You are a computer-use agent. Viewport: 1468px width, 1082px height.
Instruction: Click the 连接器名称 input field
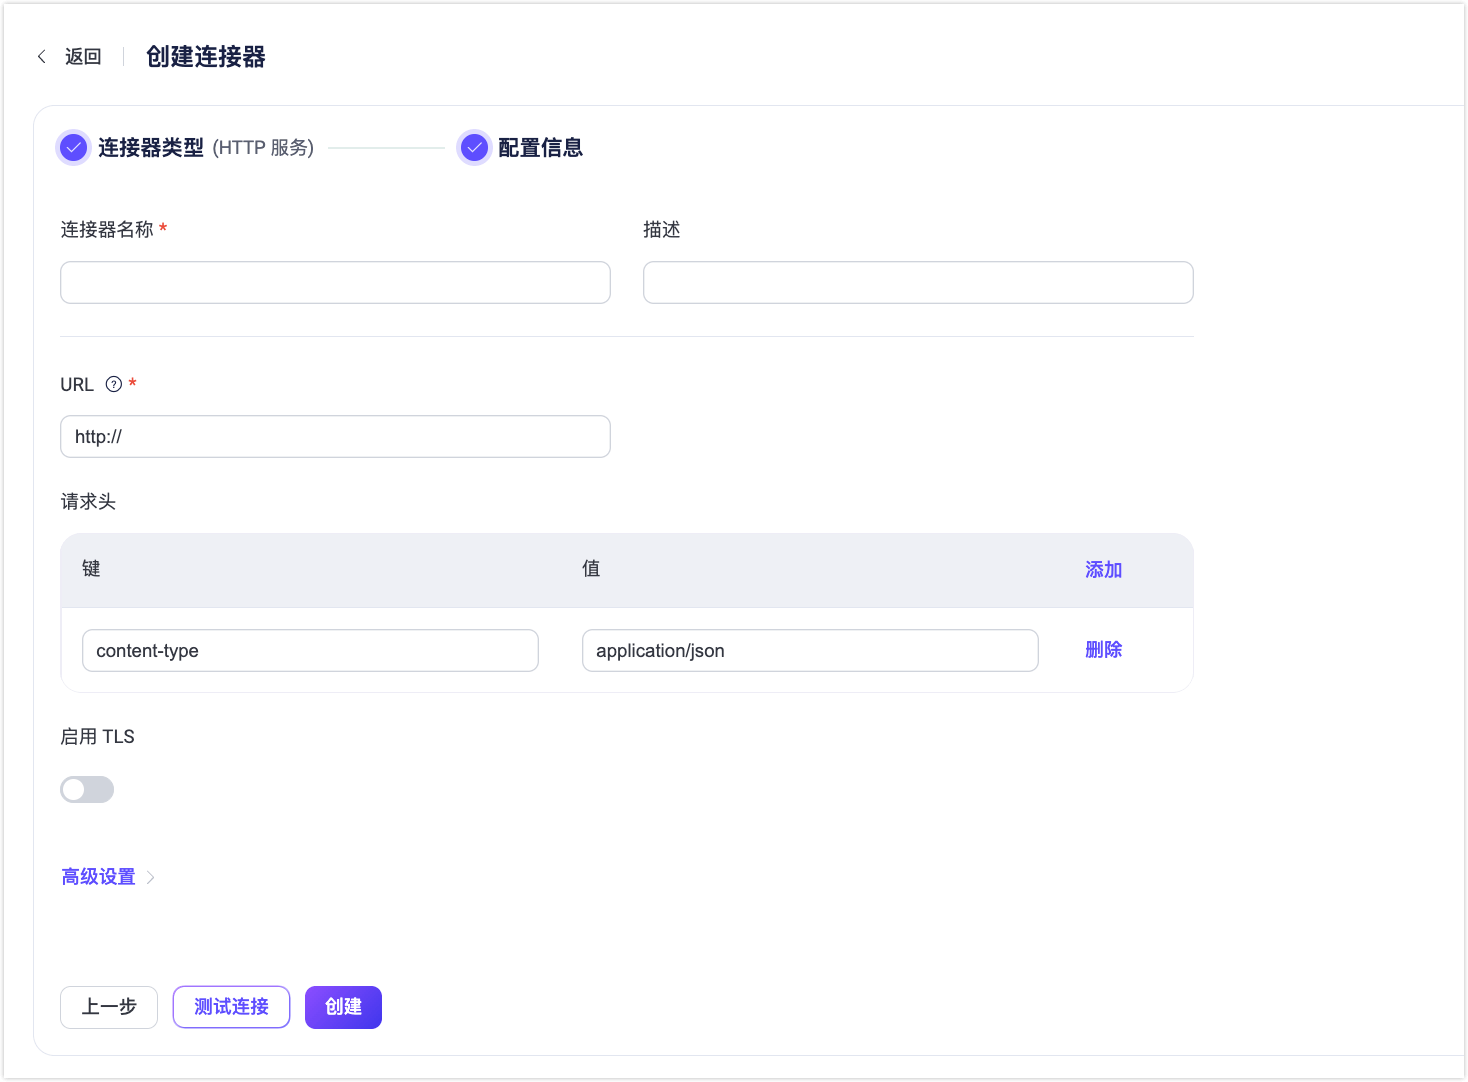click(x=335, y=282)
